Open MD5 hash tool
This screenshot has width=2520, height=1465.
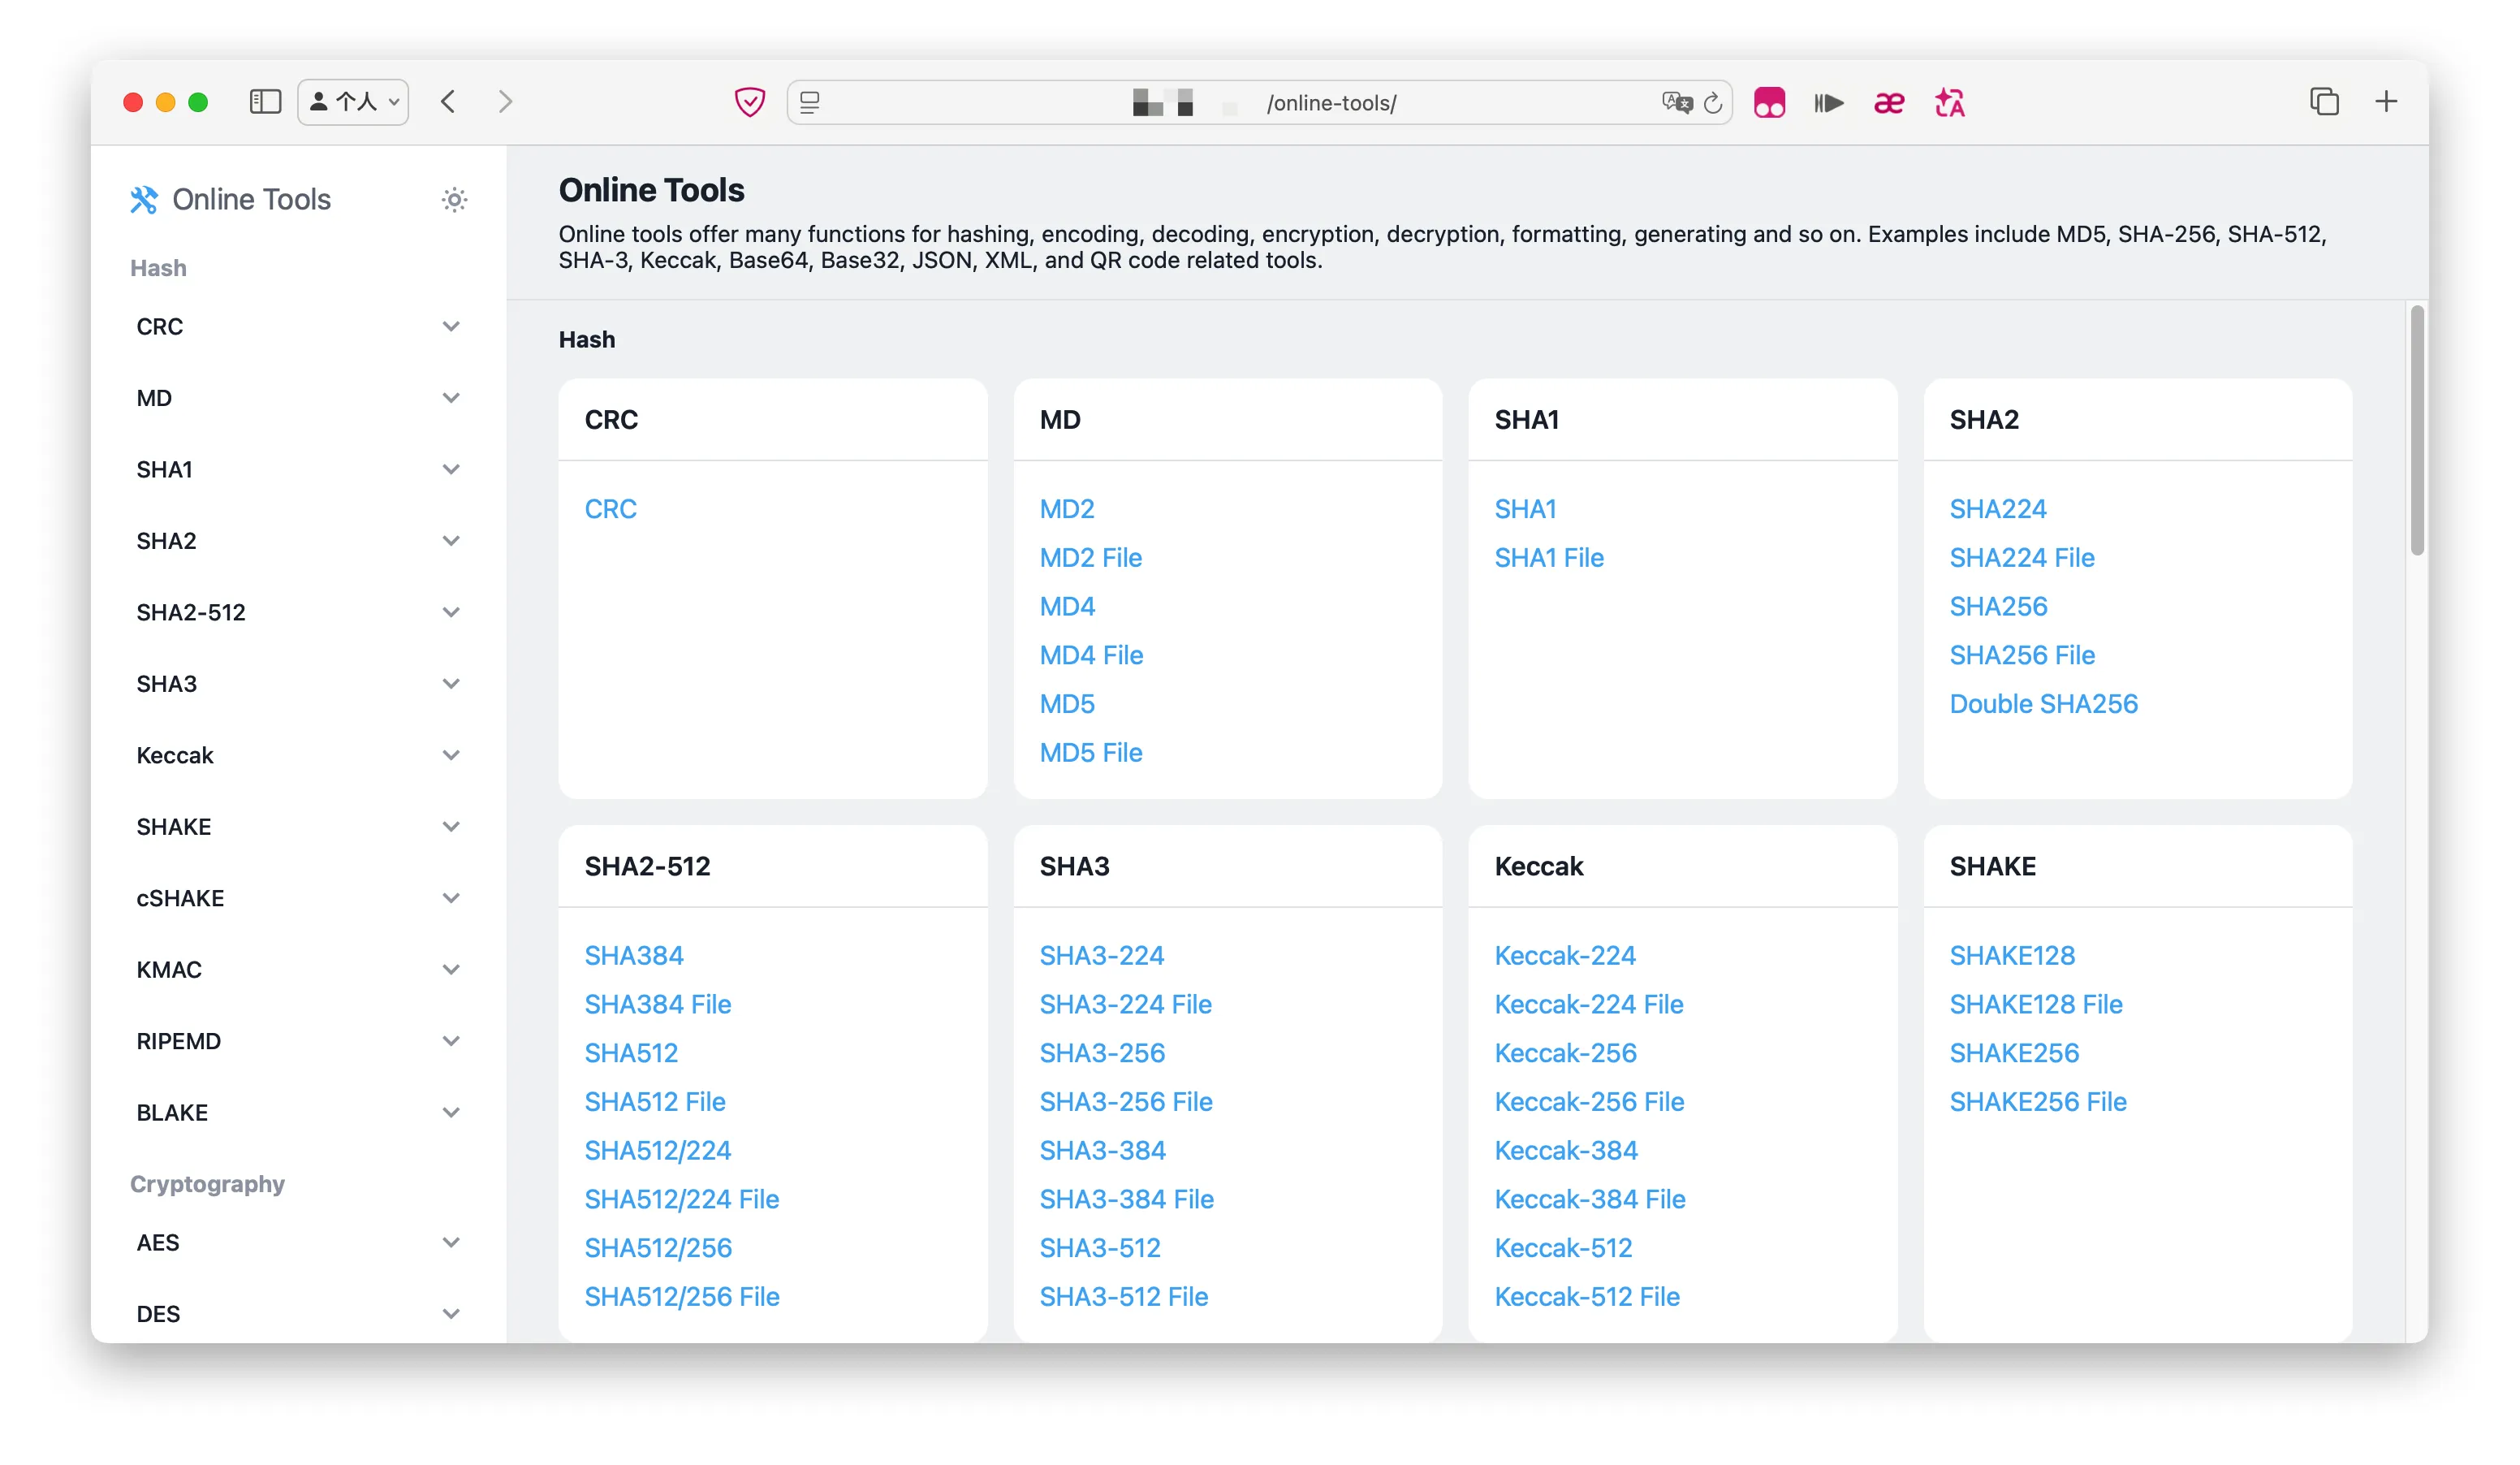(1067, 704)
